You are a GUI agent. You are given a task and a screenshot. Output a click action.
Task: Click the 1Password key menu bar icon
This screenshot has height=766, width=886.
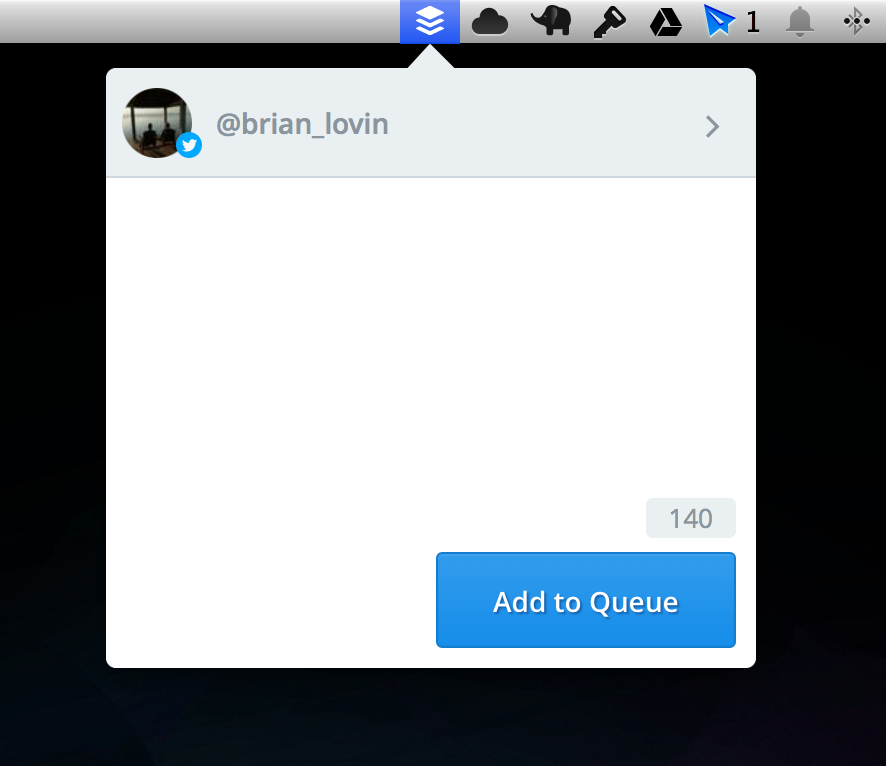(610, 21)
